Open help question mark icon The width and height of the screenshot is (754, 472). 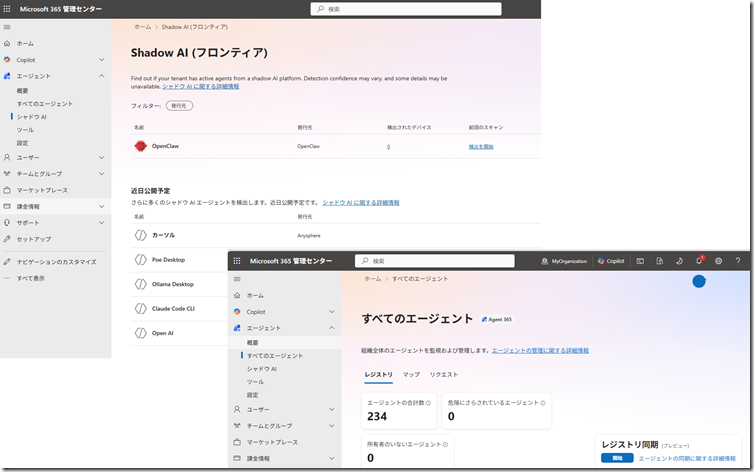(x=738, y=261)
